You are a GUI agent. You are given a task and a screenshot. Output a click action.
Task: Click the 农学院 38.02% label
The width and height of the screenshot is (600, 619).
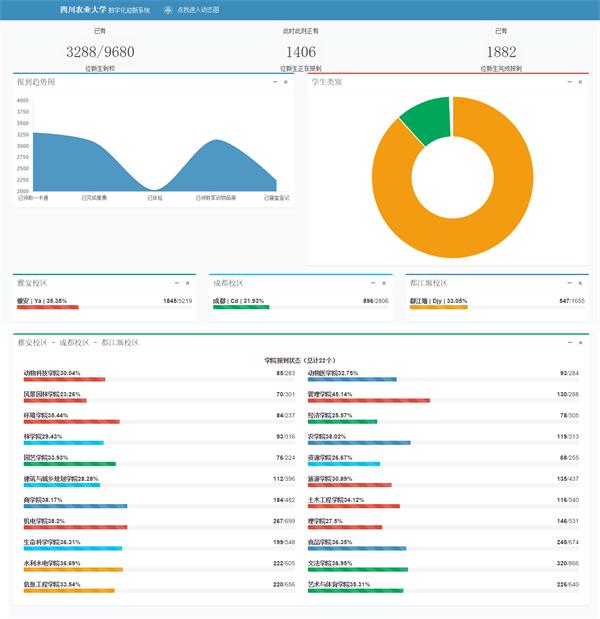(327, 437)
